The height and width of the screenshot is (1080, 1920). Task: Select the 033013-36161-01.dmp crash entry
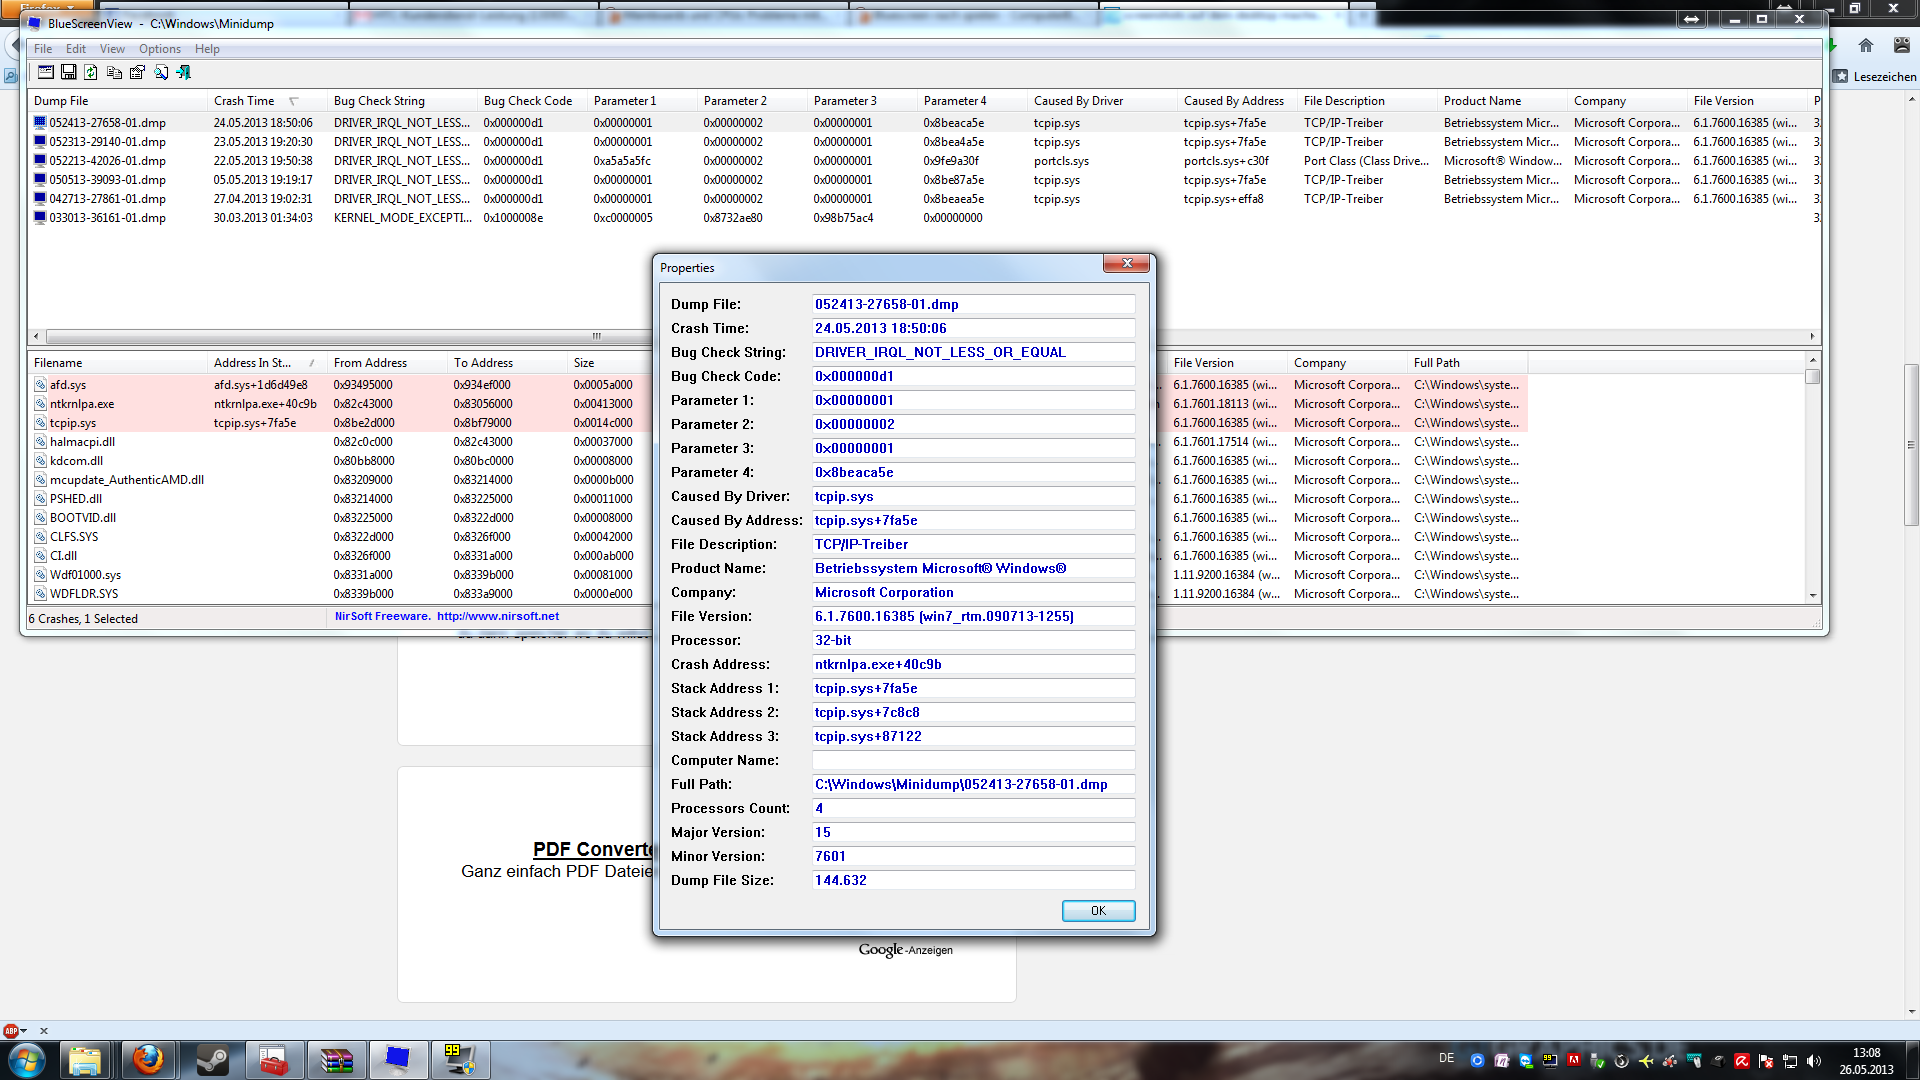click(108, 218)
